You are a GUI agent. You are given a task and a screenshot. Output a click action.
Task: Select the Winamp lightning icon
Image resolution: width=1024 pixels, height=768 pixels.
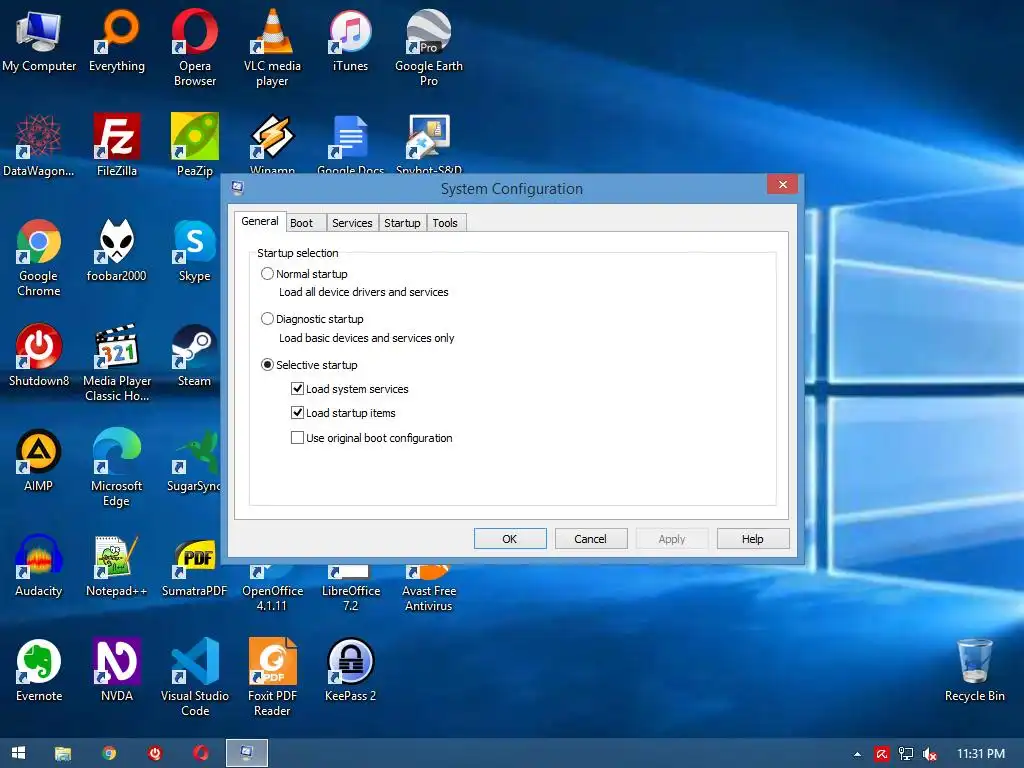click(272, 136)
